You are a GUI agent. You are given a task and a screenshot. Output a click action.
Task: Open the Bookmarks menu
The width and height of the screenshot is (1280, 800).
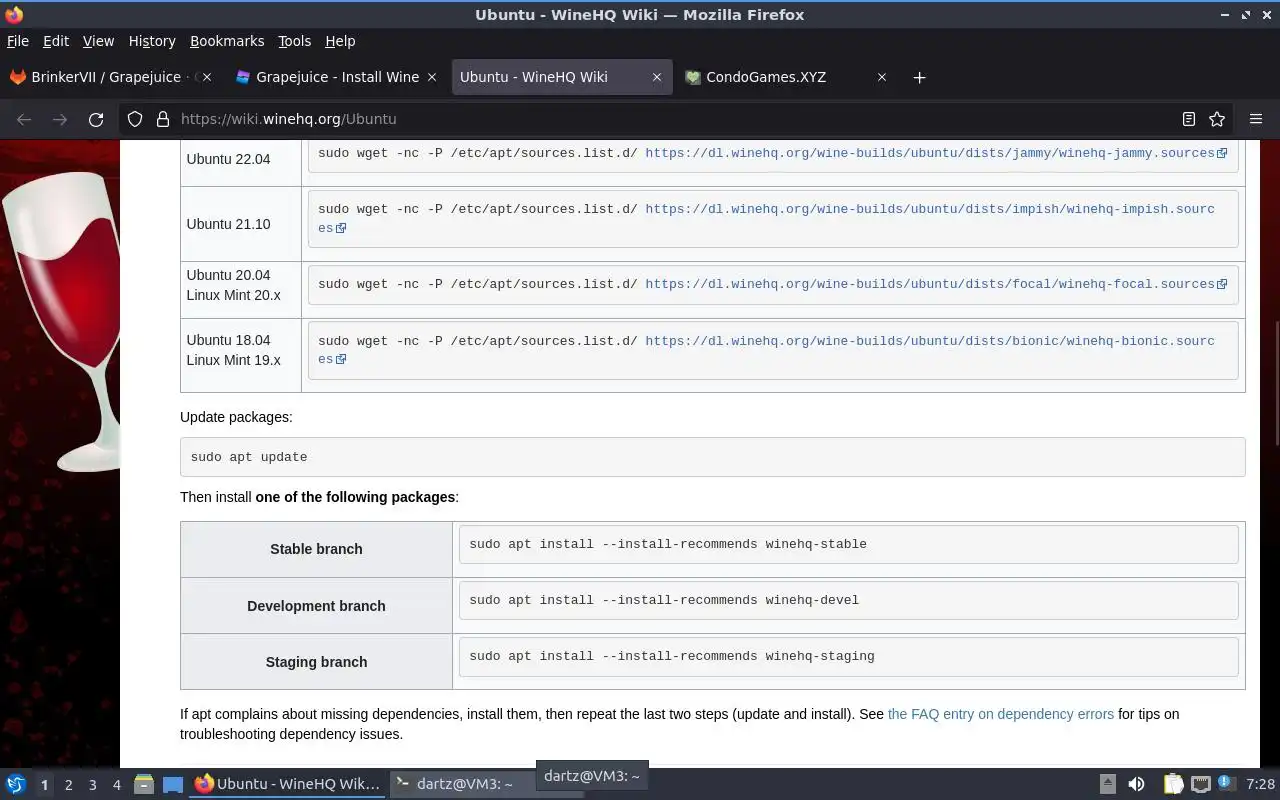pyautogui.click(x=227, y=41)
